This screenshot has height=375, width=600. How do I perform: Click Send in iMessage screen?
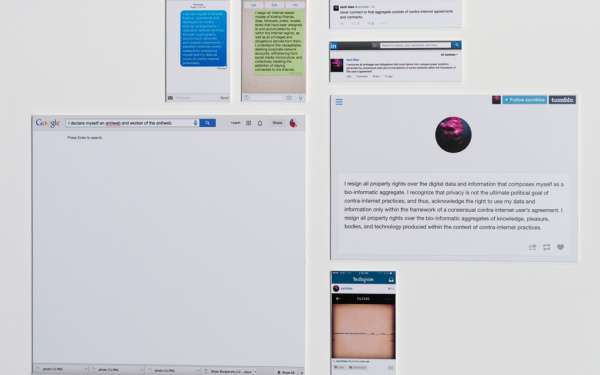click(224, 98)
